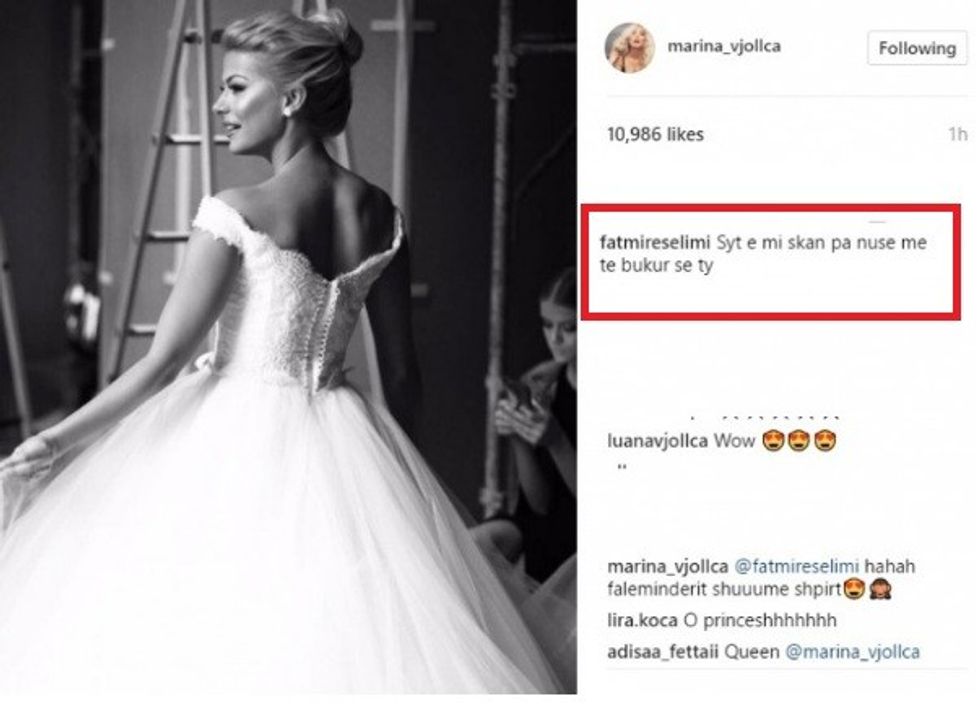The width and height of the screenshot is (980, 709).
Task: Open marina_vjollca profile avatar
Action: pos(630,49)
